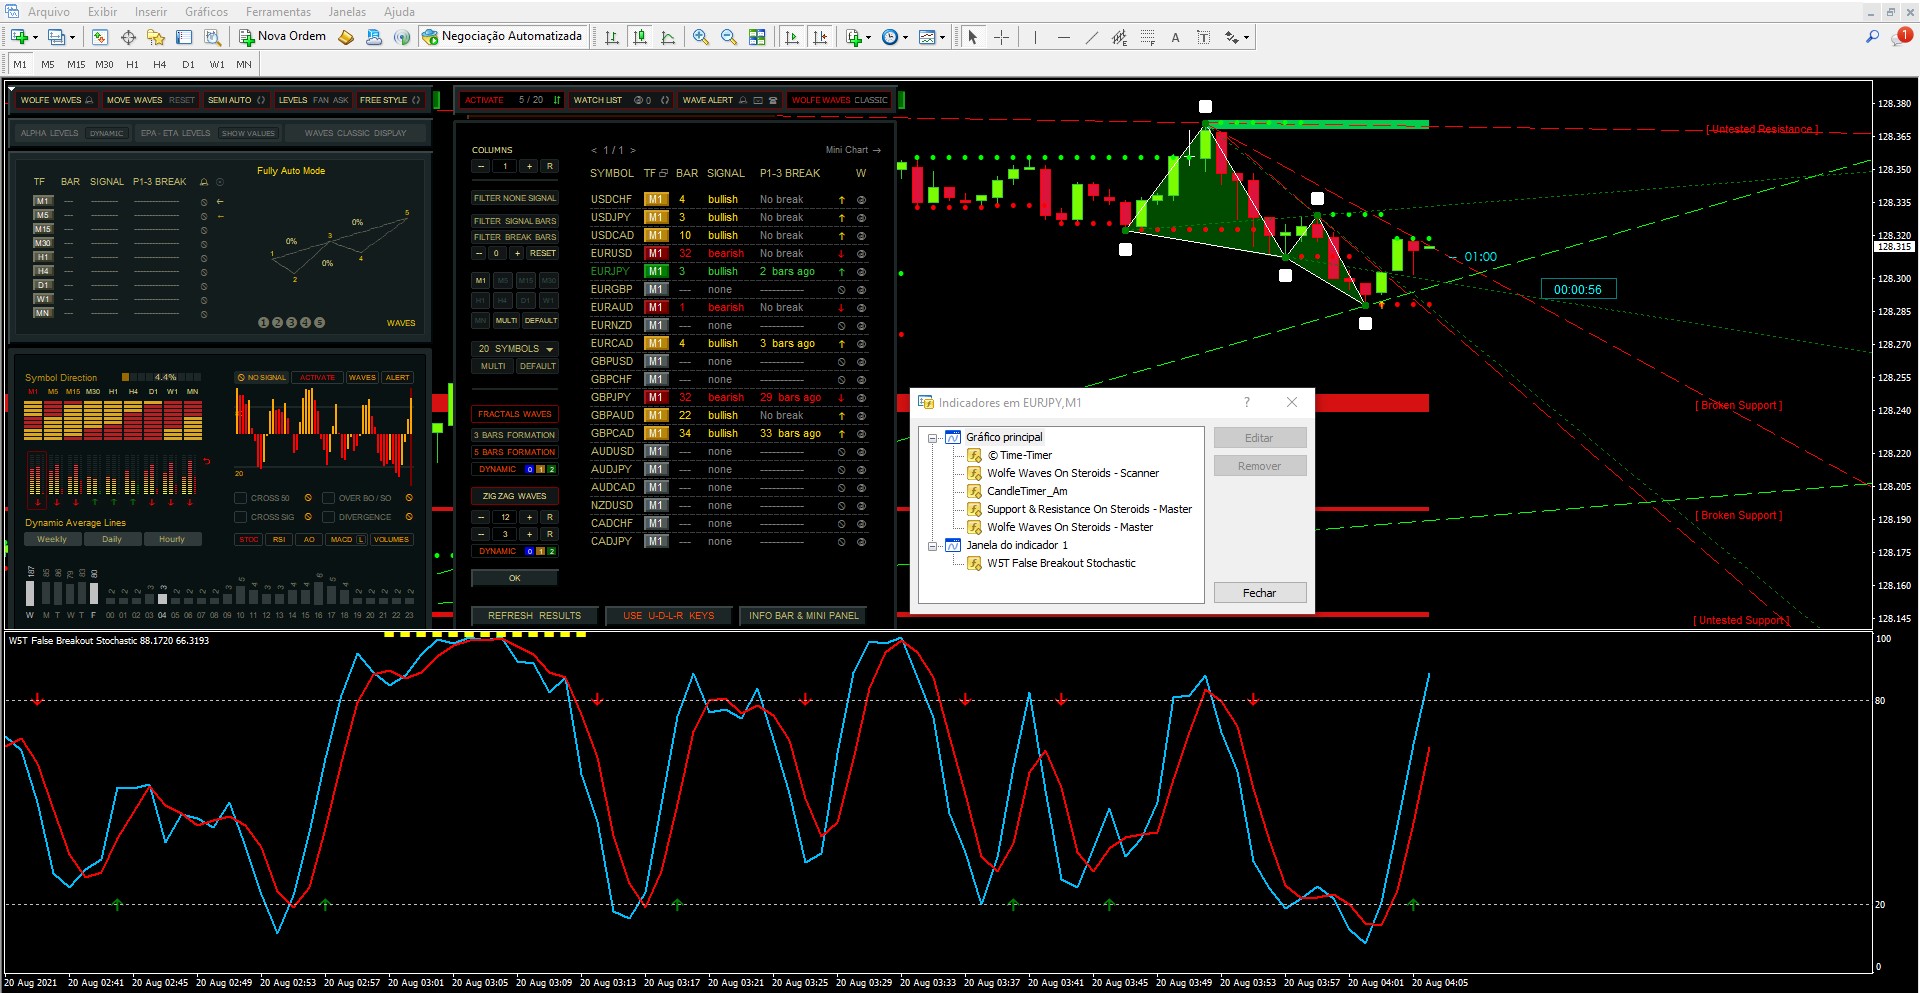Screen dimensions: 1920x993
Task: Tick the CROSS SIG checkbox
Action: [240, 517]
